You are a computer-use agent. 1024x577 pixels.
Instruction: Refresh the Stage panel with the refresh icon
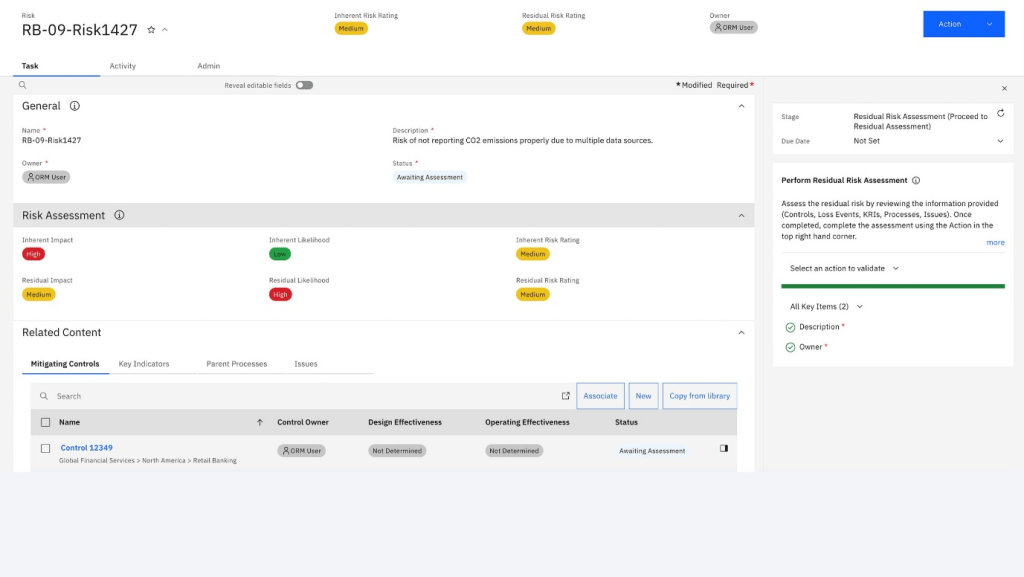[x=1000, y=115]
